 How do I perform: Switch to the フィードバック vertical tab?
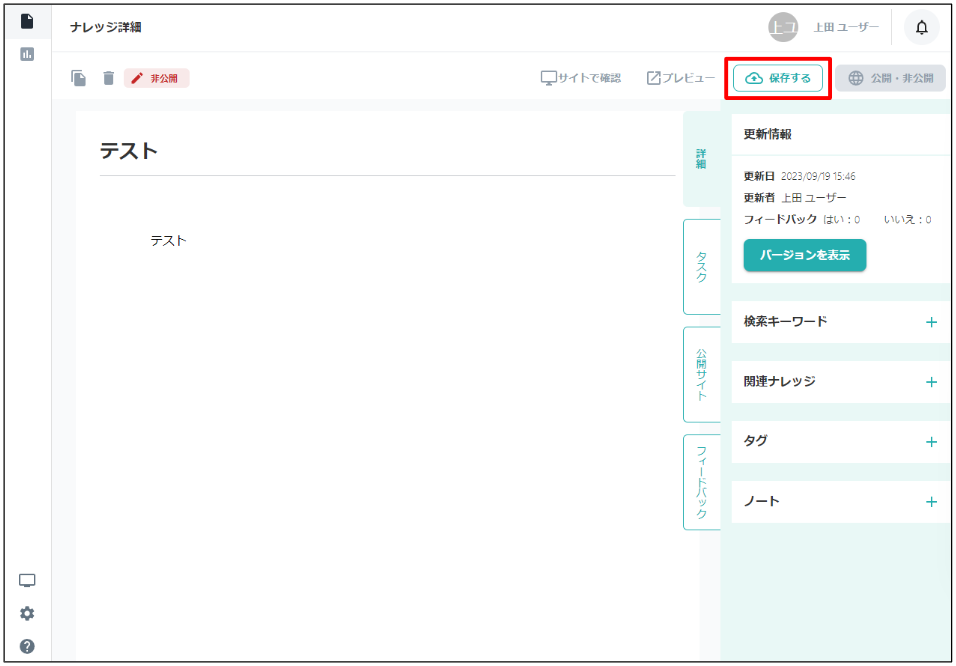702,482
